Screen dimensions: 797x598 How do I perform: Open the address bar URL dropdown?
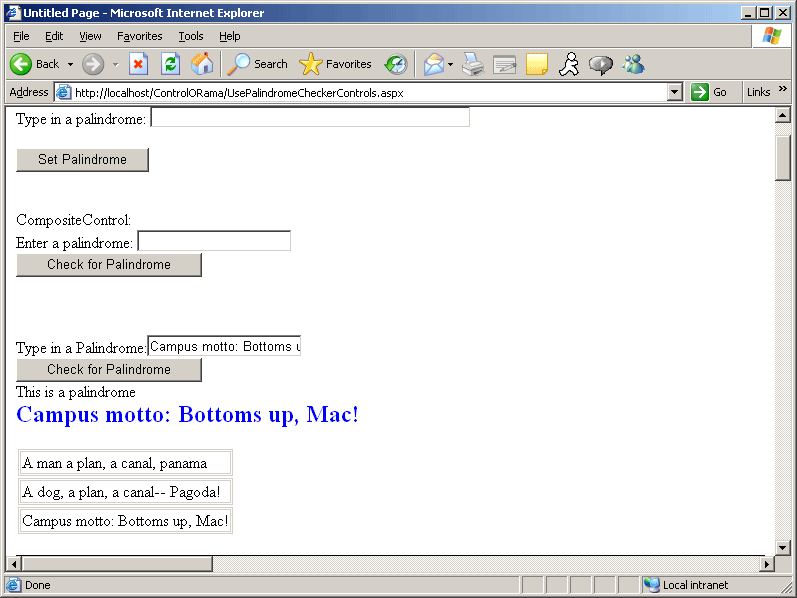pyautogui.click(x=674, y=92)
